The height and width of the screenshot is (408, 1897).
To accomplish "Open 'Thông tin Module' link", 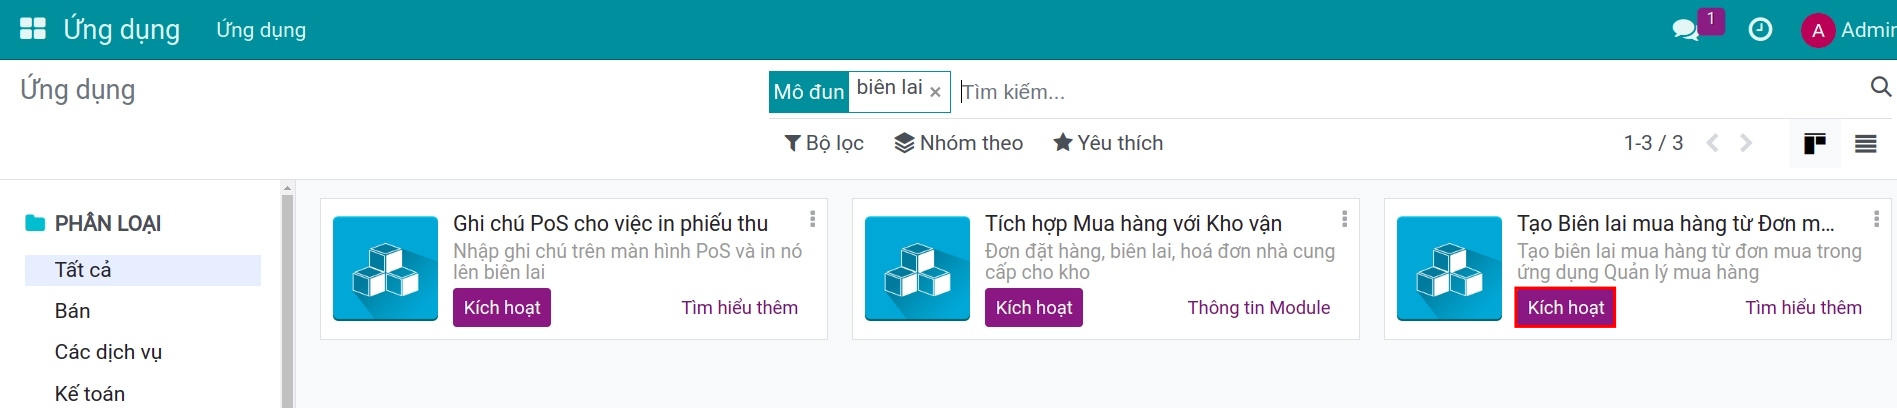I will (x=1259, y=308).
